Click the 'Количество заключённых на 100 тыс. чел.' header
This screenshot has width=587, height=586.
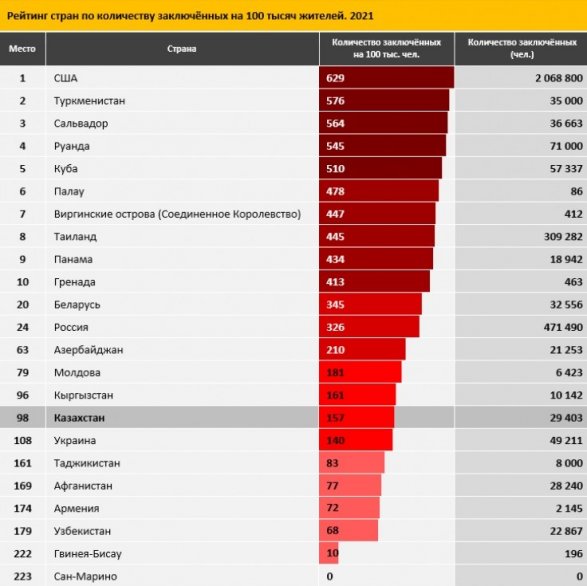point(387,49)
